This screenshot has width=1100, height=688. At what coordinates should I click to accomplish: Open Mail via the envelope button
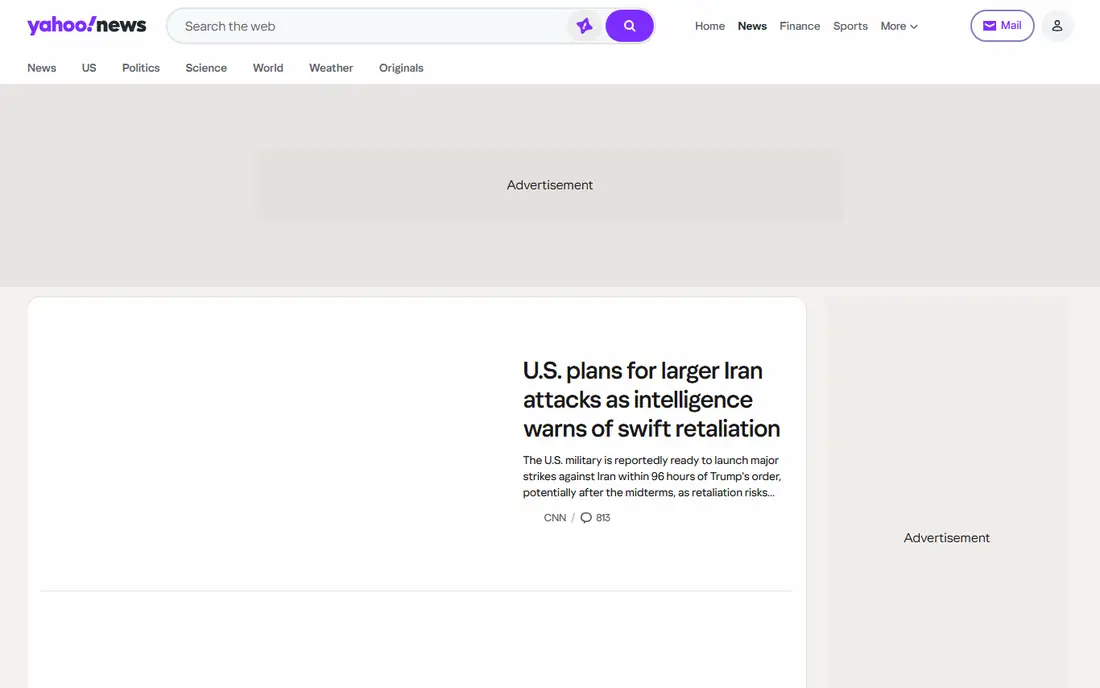coord(1002,26)
